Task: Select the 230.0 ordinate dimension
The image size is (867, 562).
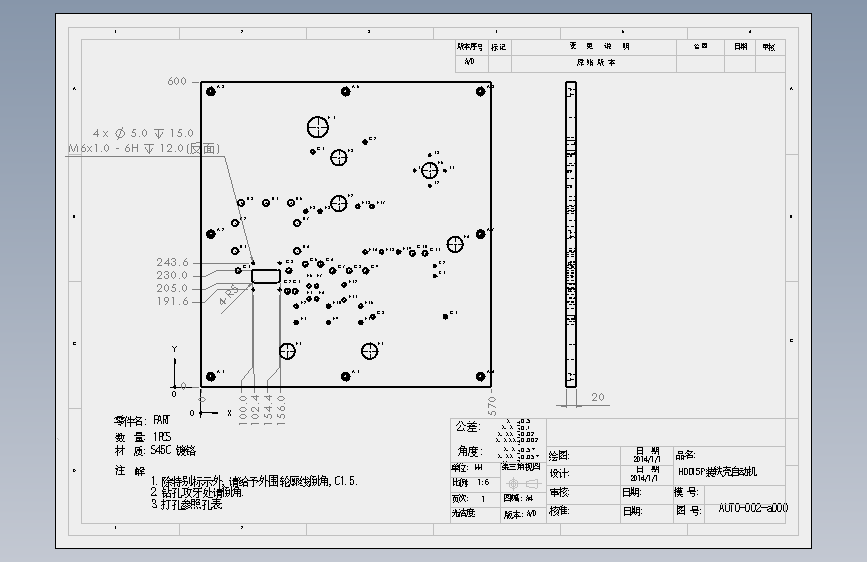Action: pos(172,275)
